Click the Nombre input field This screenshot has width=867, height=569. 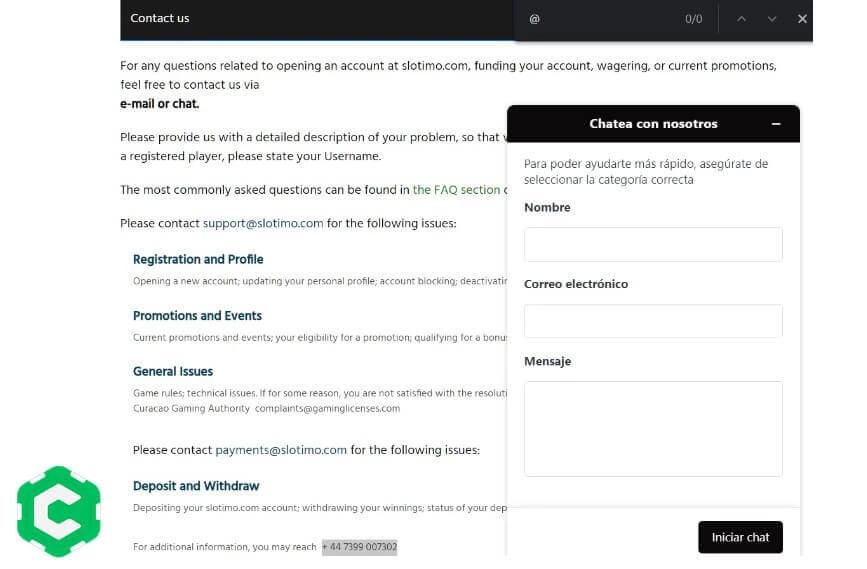(653, 244)
